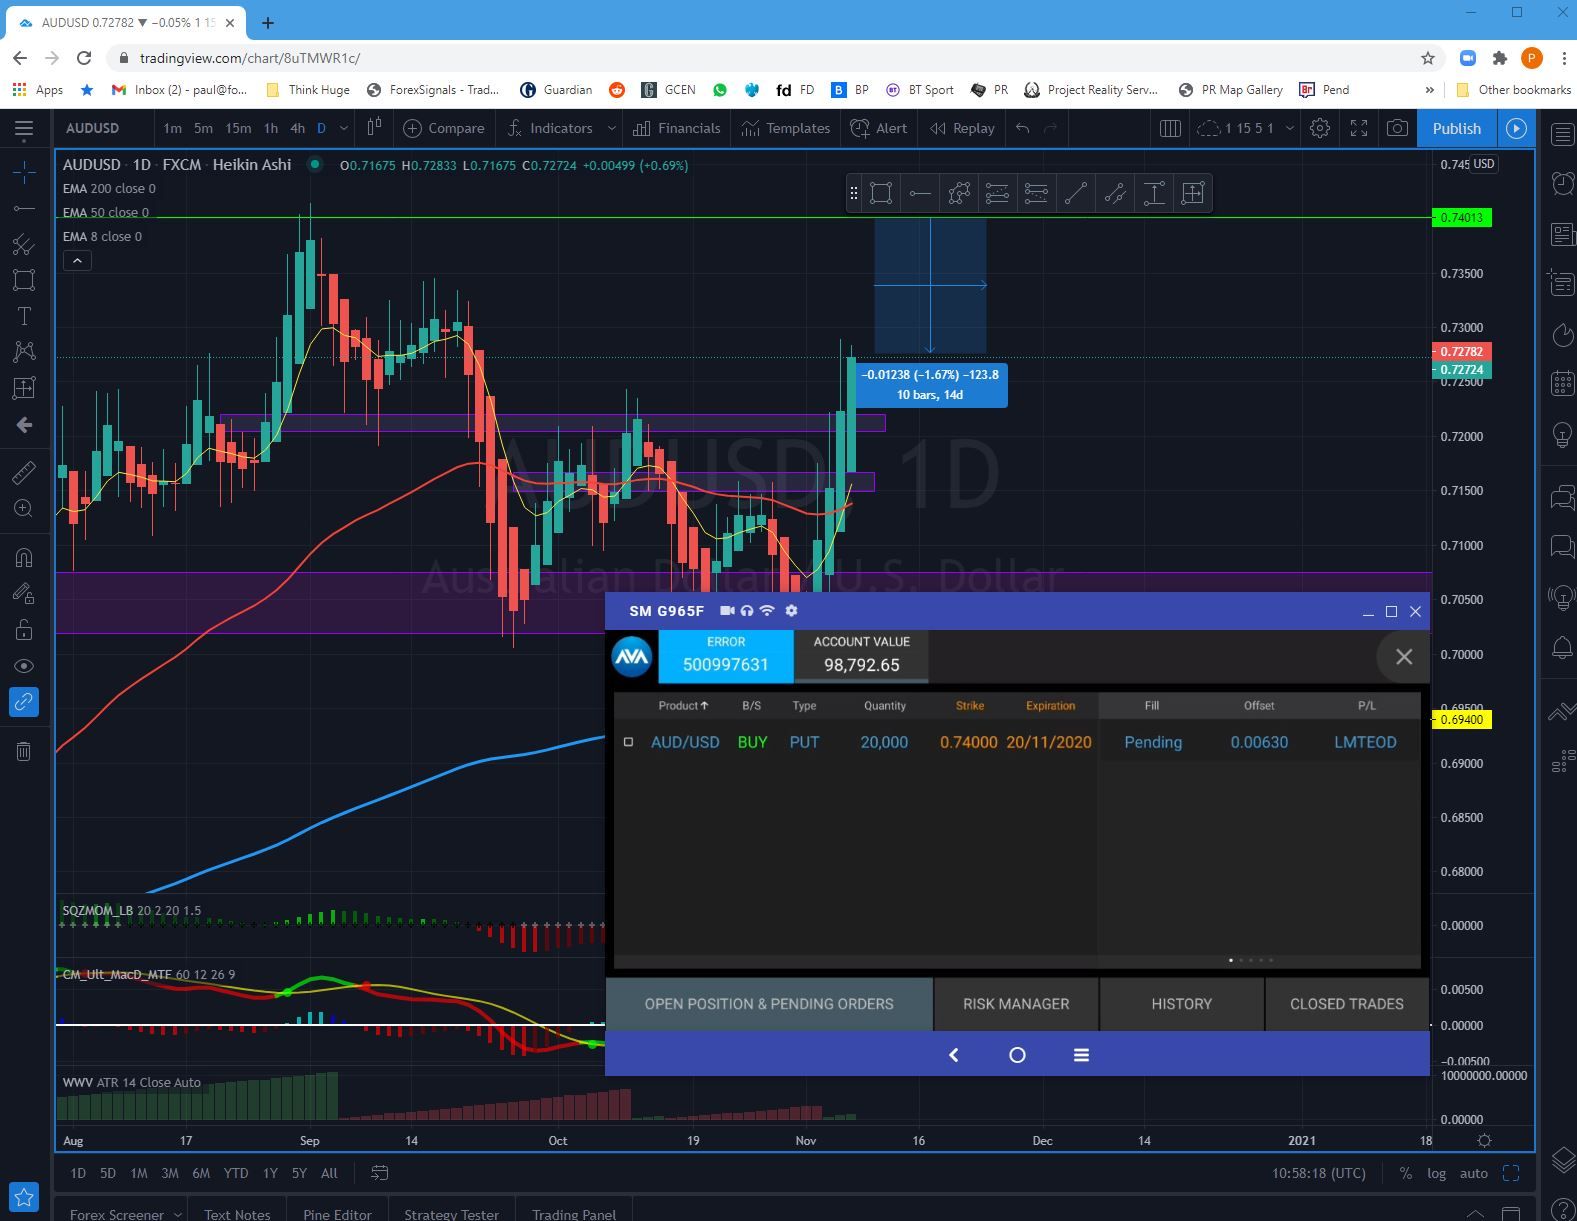Activate the Zoom In tool

[24, 509]
